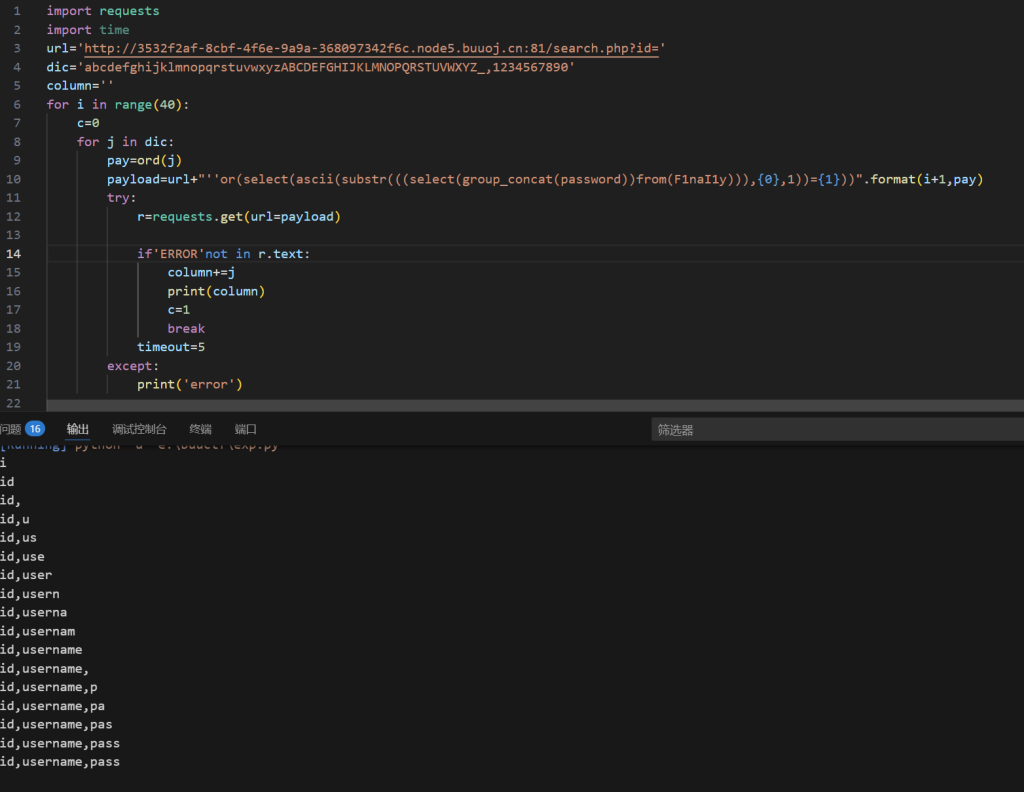Click output line 'id,user'
This screenshot has width=1024, height=792.
26,575
